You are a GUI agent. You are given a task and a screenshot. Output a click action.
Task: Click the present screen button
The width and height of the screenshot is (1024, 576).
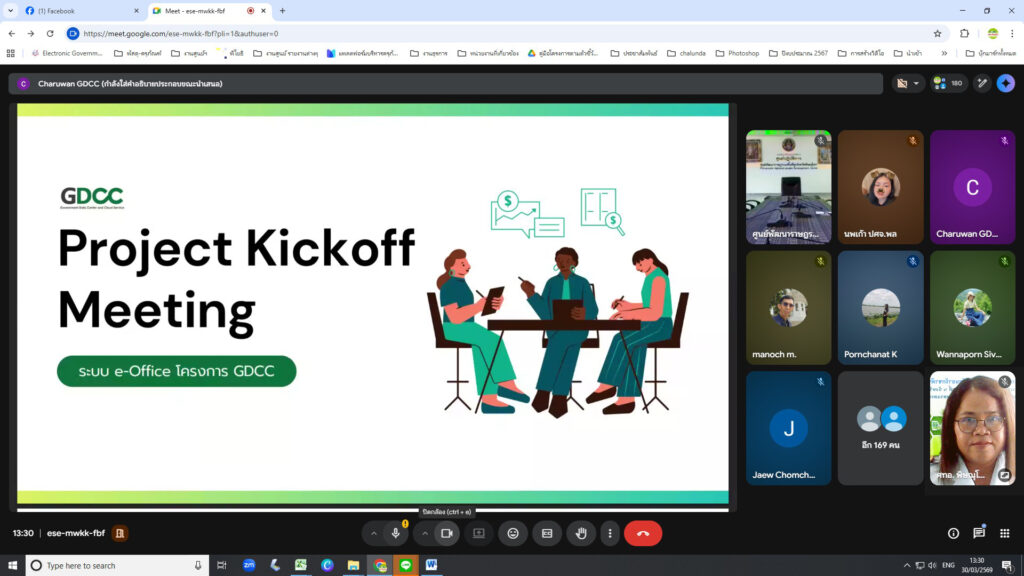pos(478,534)
